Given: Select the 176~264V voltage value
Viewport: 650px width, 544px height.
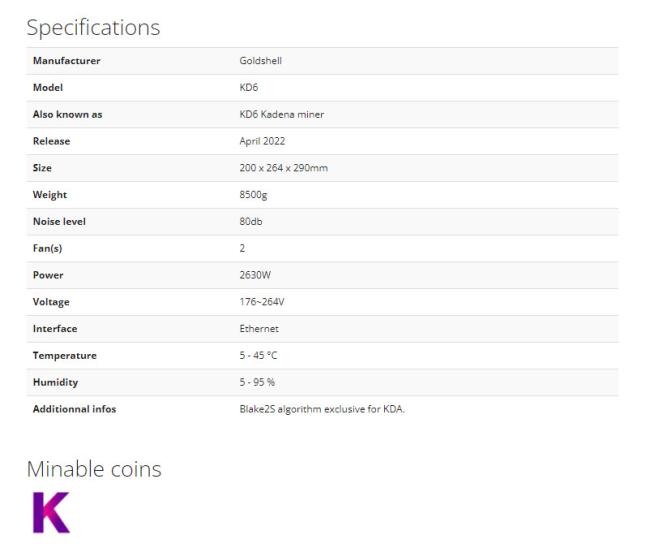Looking at the screenshot, I should 262,302.
